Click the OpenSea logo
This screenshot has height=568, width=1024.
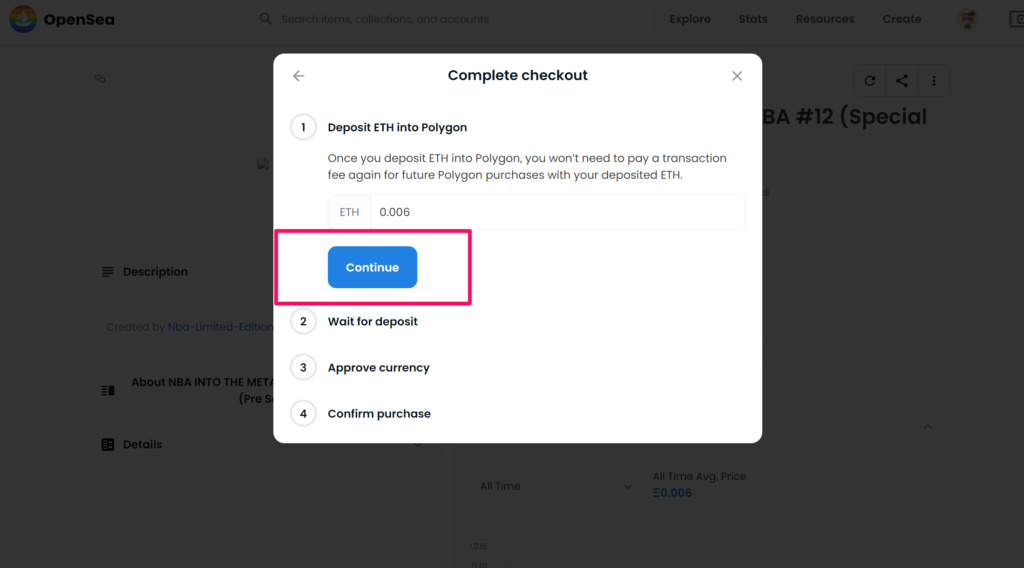tap(24, 19)
